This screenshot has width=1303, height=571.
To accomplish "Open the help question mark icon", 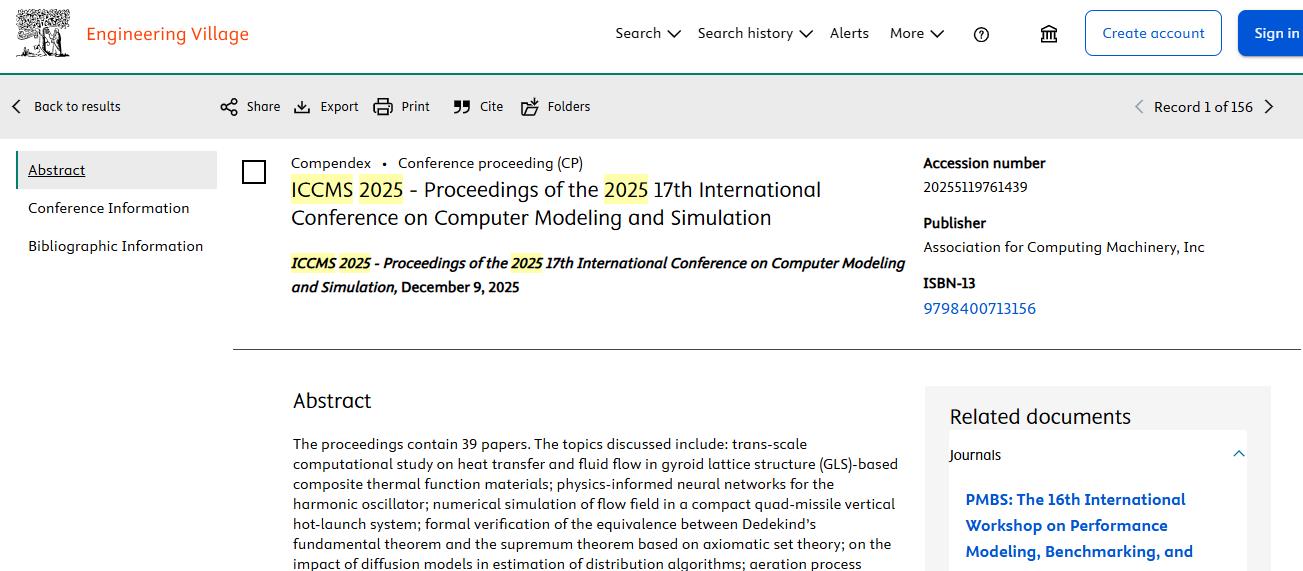I will click(981, 34).
